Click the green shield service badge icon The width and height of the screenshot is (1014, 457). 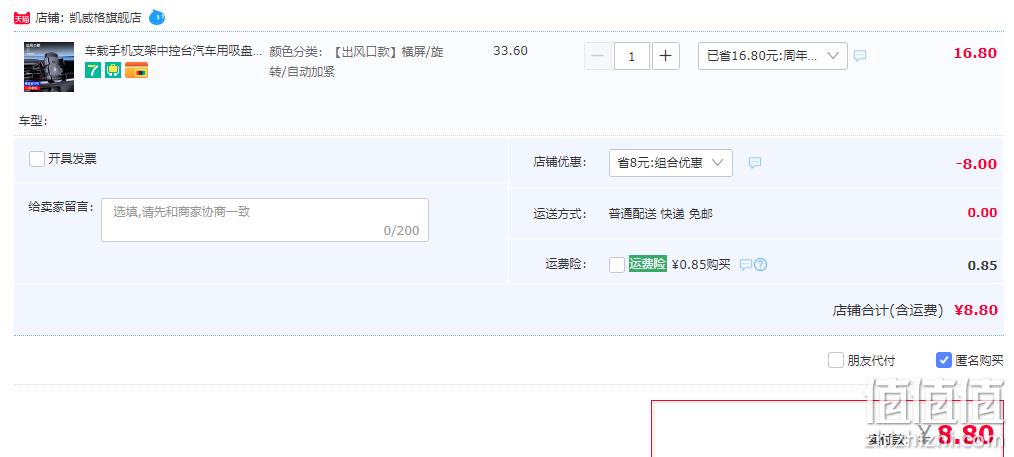[113, 70]
